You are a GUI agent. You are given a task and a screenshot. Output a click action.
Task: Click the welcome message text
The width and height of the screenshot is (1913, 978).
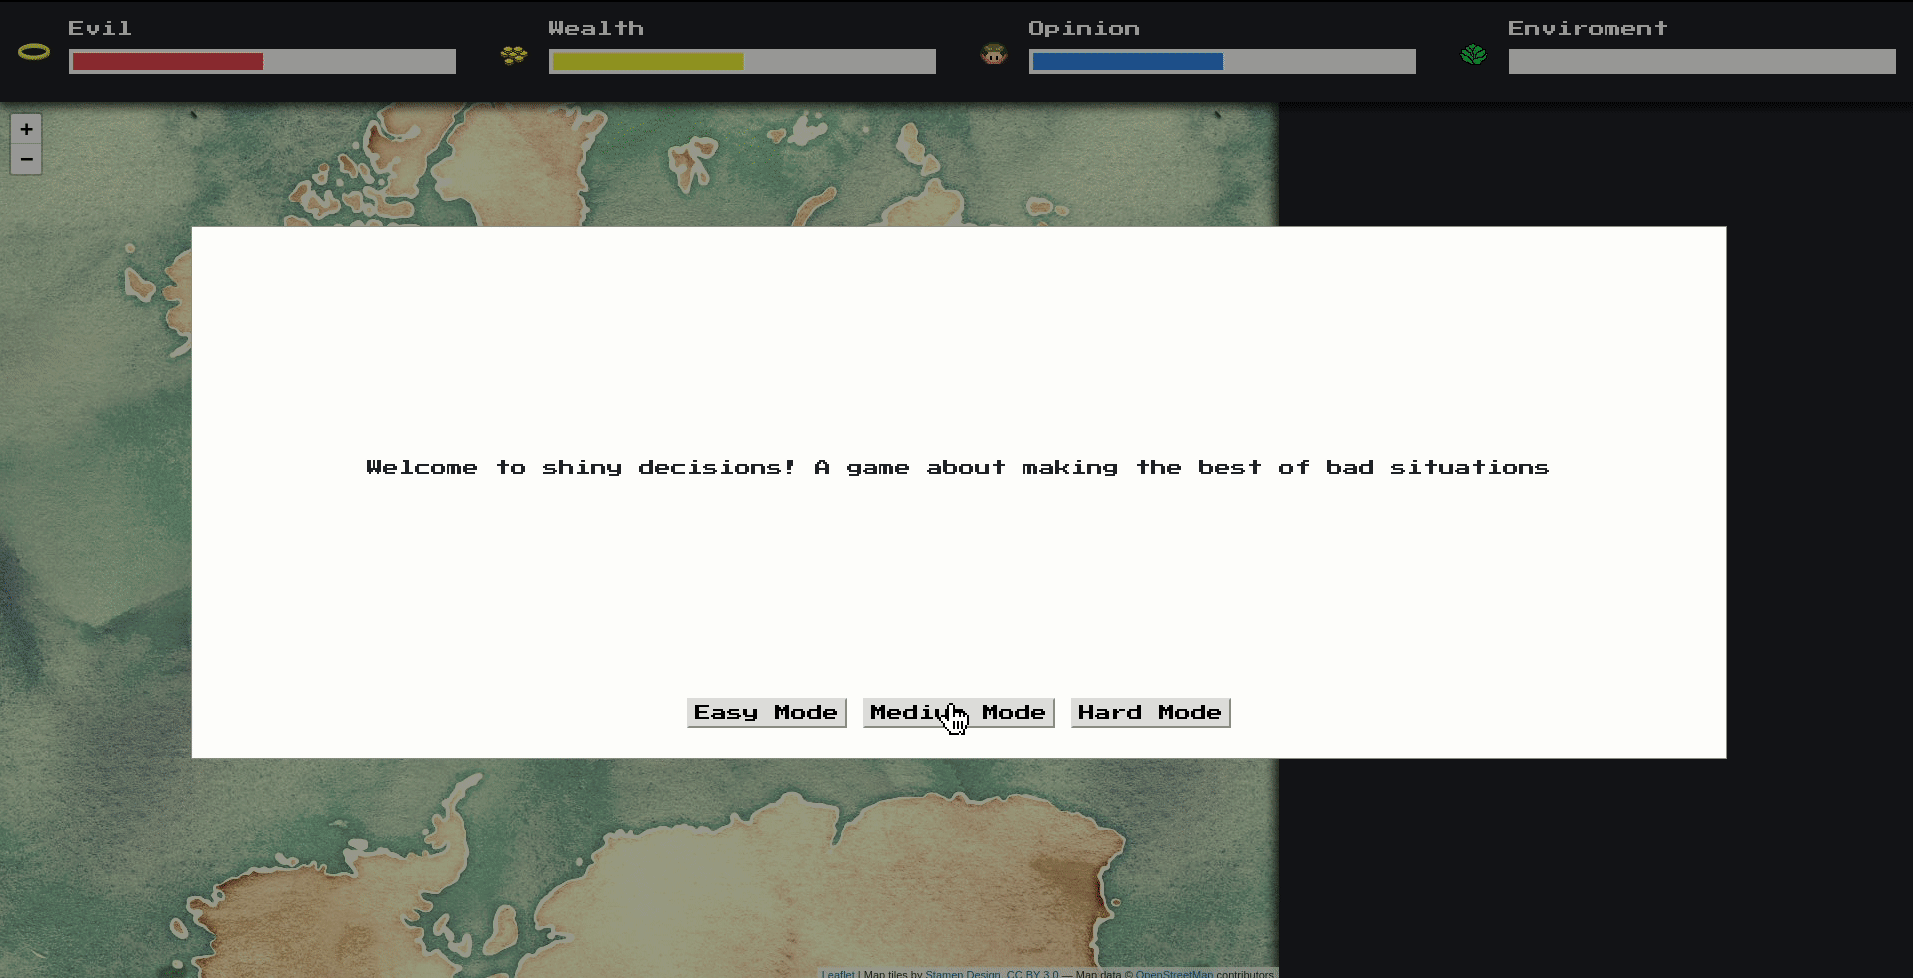[958, 467]
